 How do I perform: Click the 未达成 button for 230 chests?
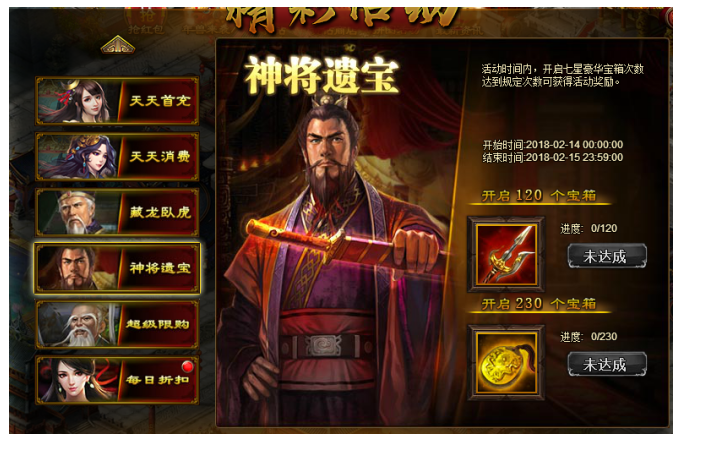click(607, 364)
